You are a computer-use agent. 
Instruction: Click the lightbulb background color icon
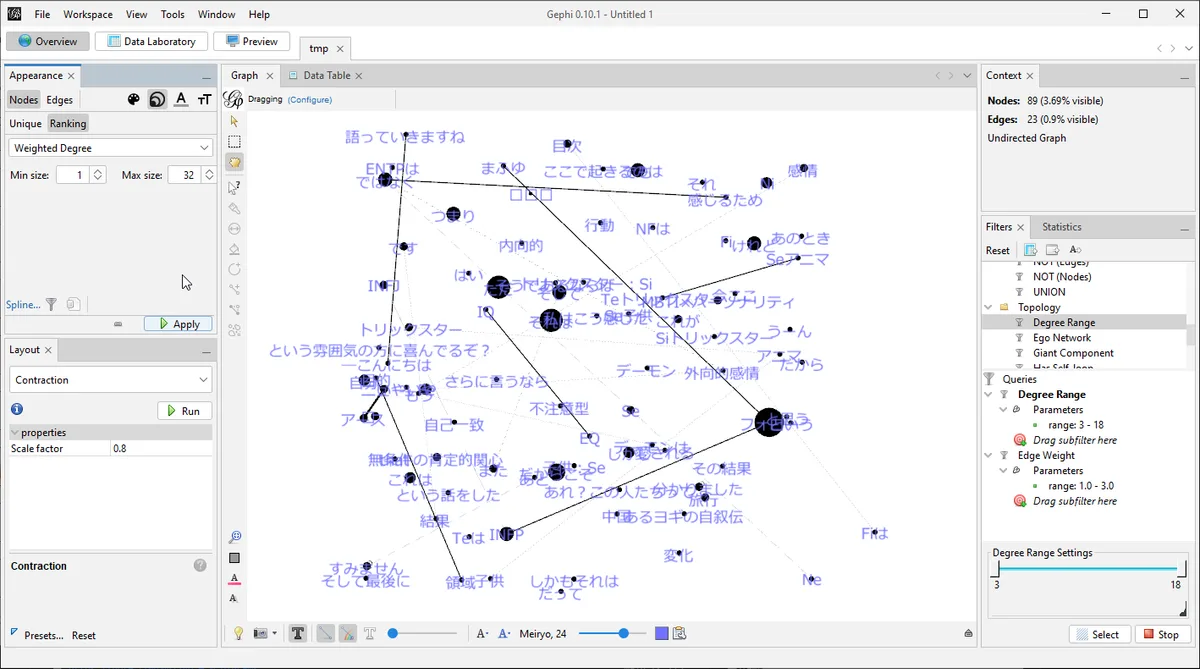tap(238, 633)
